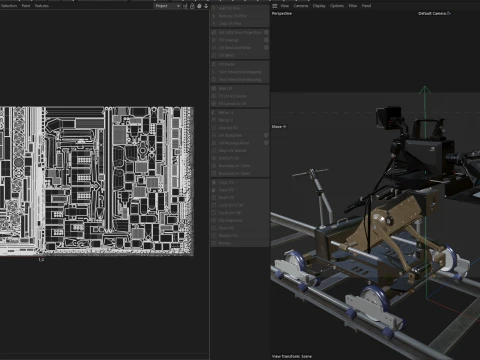Click the Flip Sequence icon
This screenshot has height=360, width=480.
point(214,220)
